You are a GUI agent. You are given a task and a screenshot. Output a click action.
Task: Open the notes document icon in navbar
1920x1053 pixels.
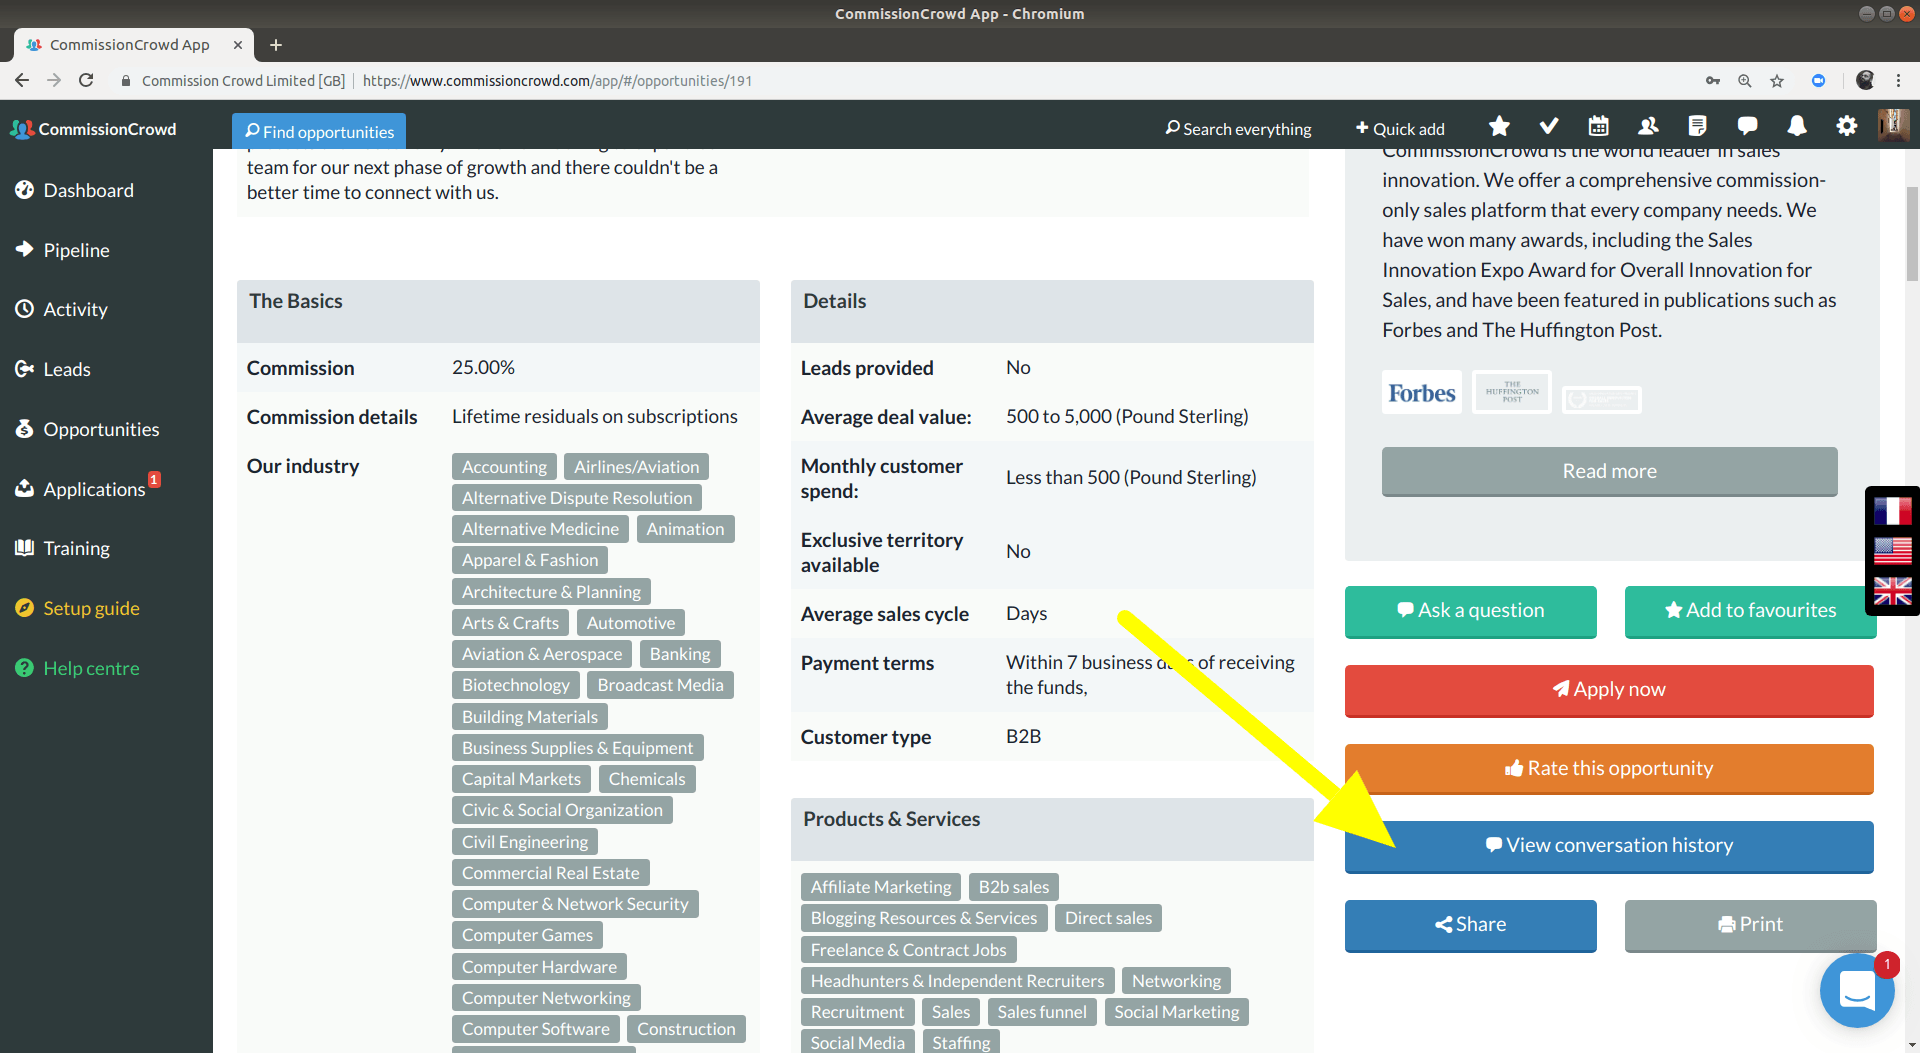1697,127
